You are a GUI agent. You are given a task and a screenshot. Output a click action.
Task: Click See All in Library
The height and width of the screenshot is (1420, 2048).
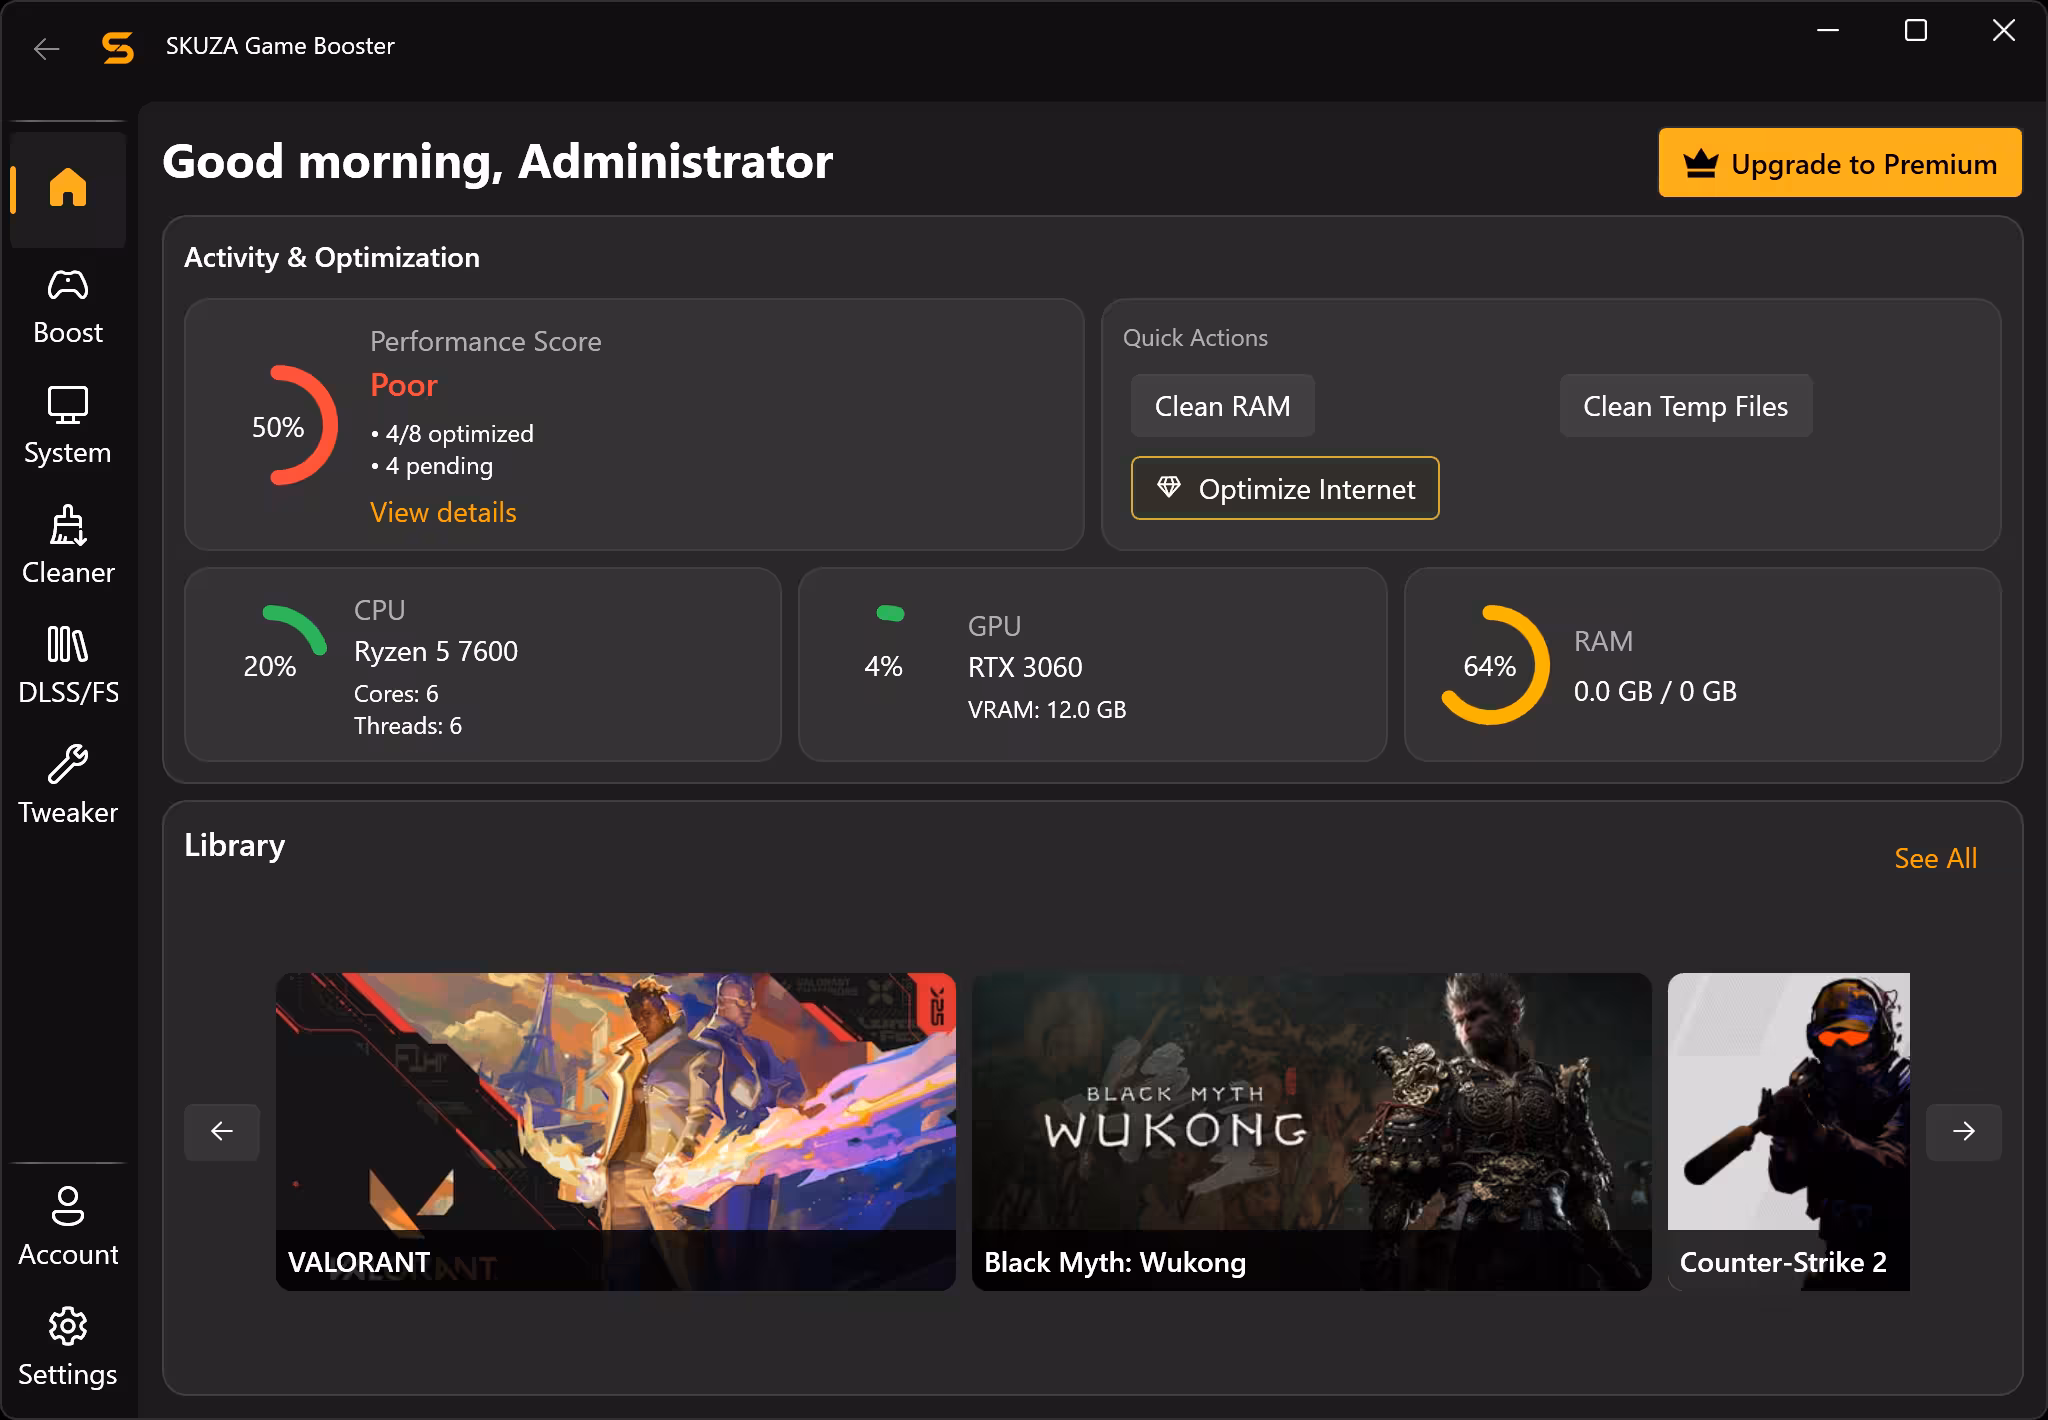[x=1935, y=858]
